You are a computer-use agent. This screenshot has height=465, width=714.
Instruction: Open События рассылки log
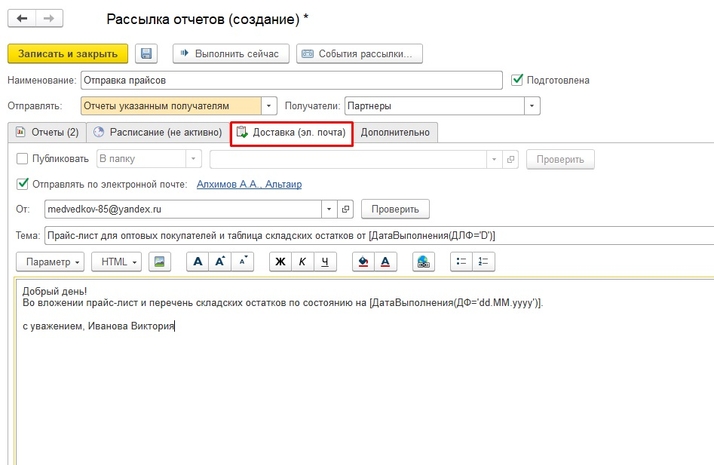coord(359,54)
